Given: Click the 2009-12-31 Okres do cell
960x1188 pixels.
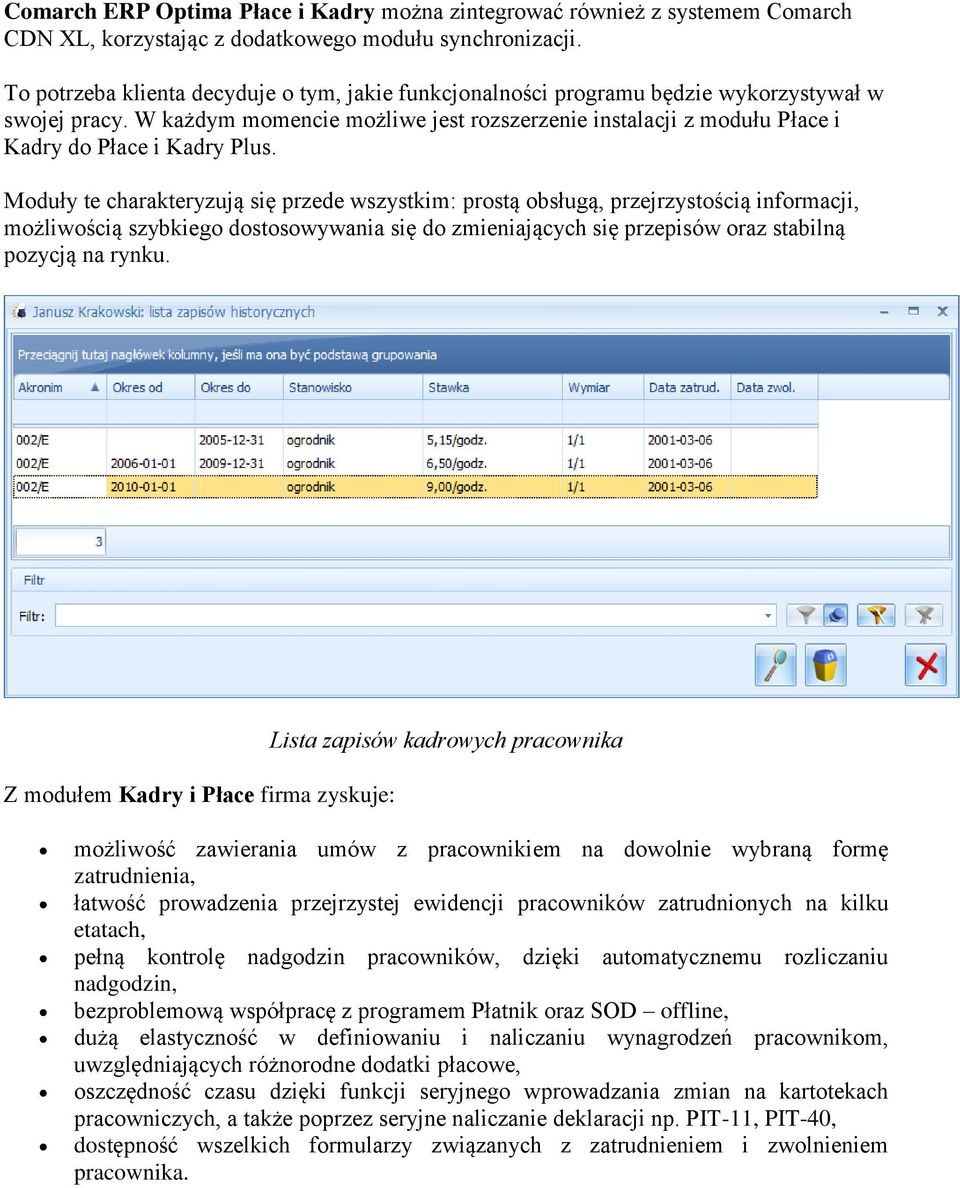Looking at the screenshot, I should tap(239, 463).
